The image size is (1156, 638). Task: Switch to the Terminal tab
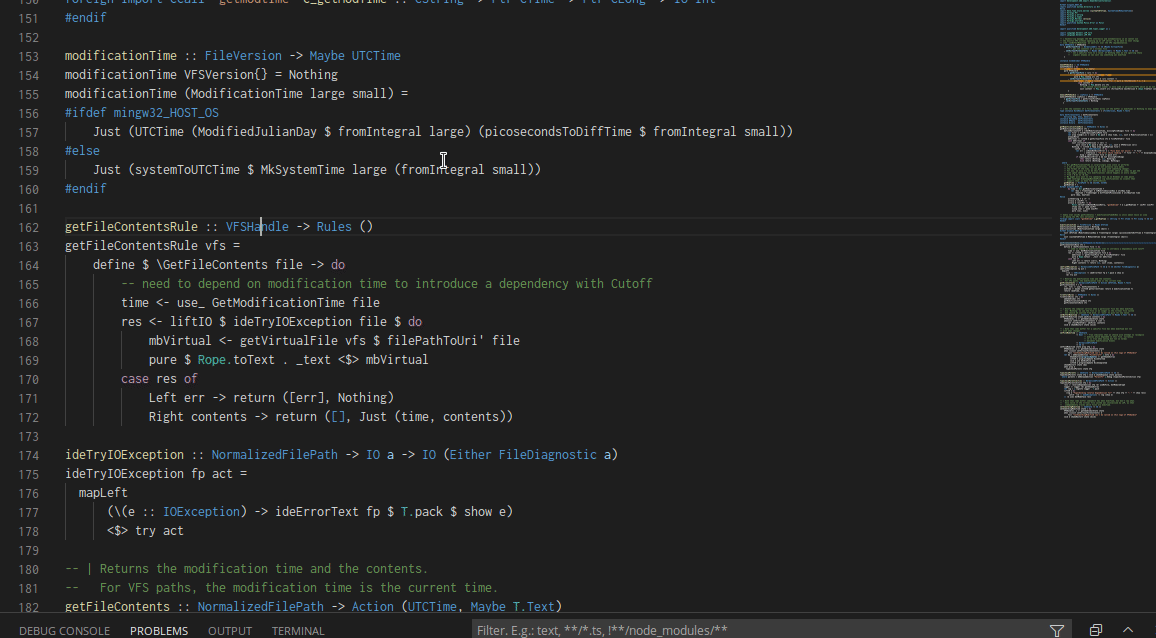pyautogui.click(x=298, y=631)
